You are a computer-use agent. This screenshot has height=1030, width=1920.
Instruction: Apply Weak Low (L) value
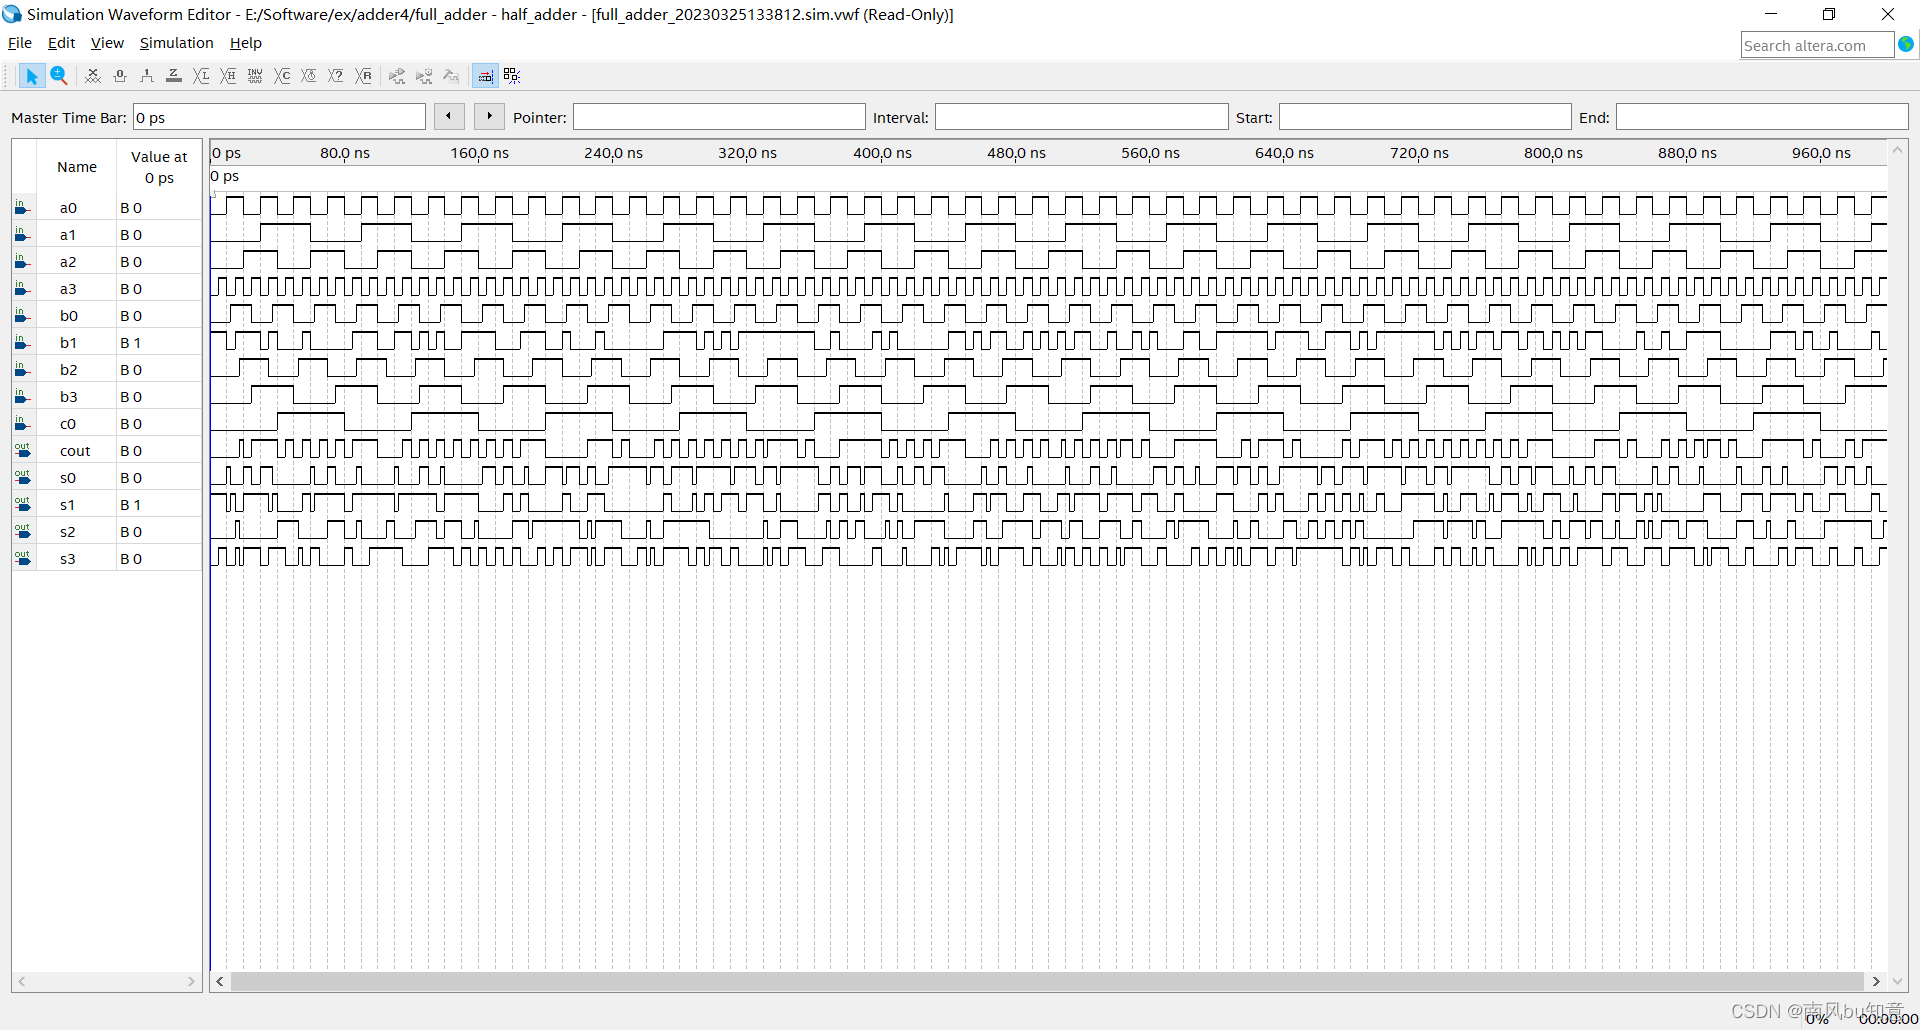pos(201,76)
